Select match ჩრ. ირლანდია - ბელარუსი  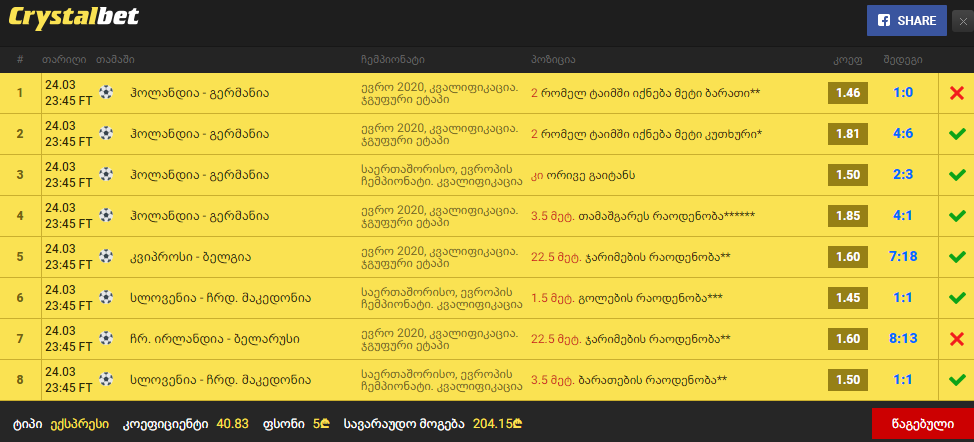point(215,339)
